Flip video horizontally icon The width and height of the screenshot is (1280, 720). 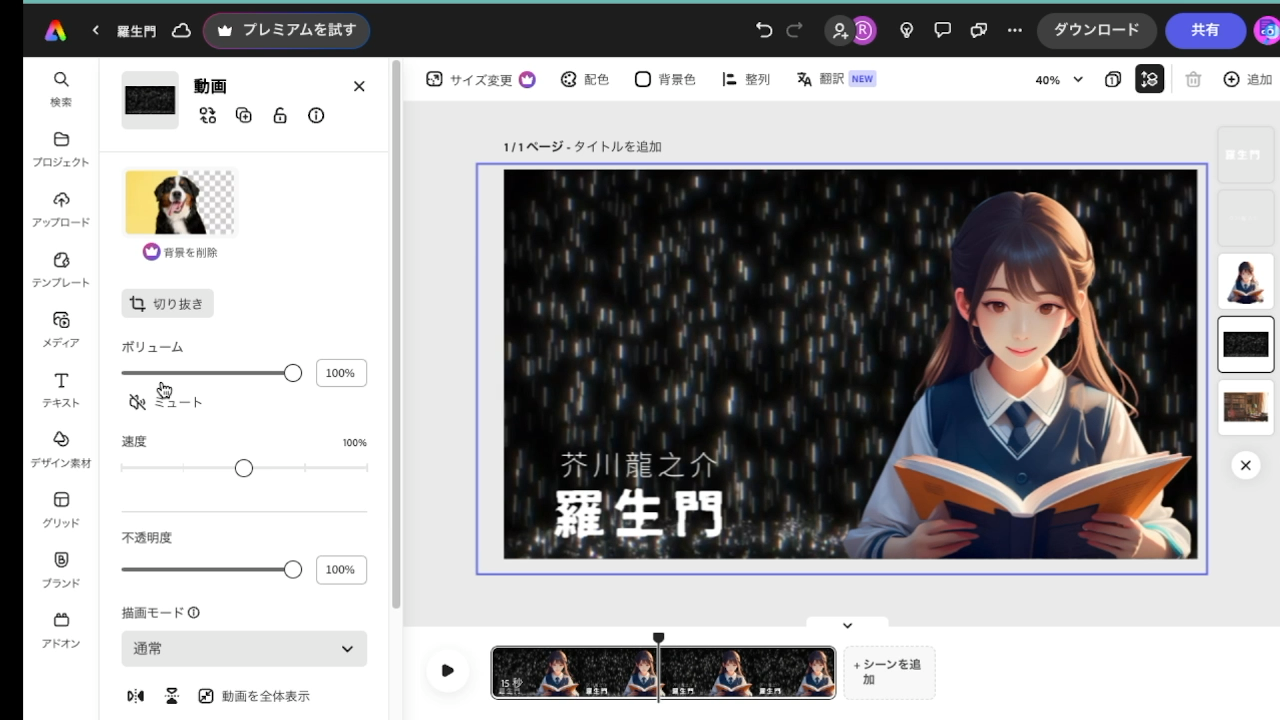coord(135,696)
